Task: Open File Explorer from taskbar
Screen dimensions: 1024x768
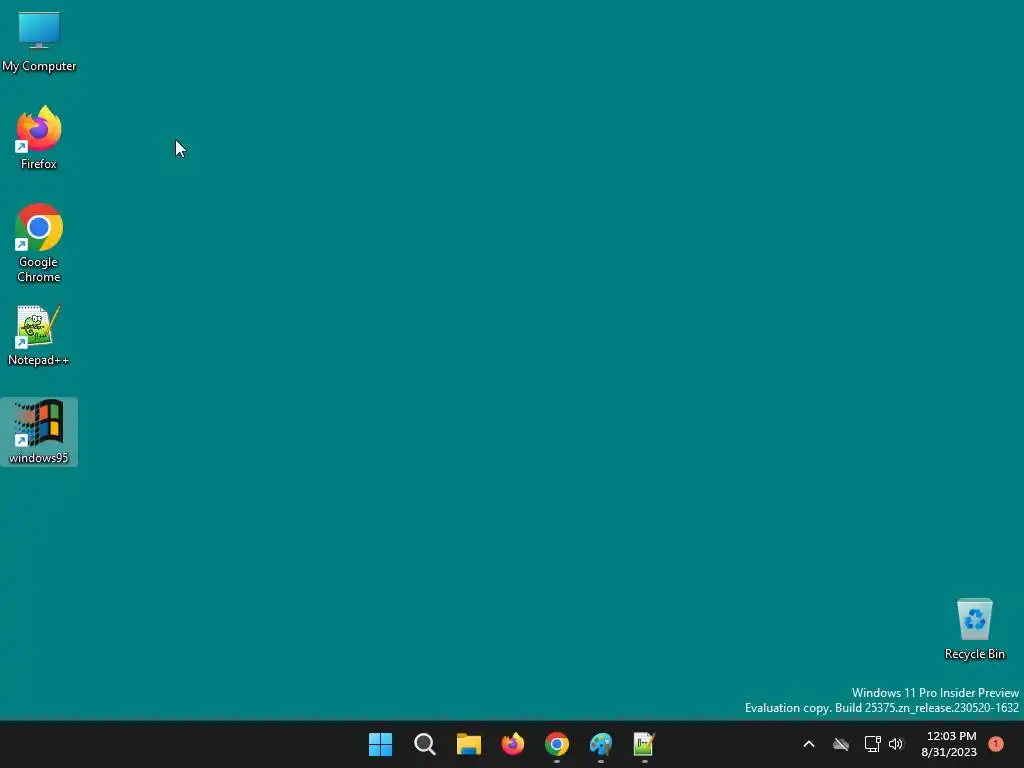Action: click(469, 744)
